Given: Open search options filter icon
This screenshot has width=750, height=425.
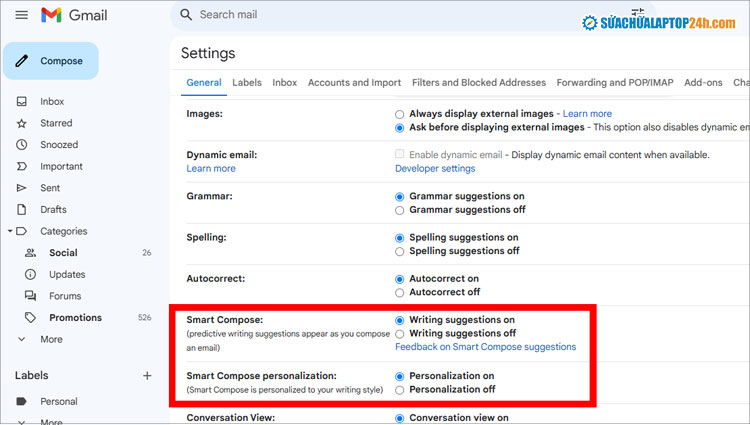Looking at the screenshot, I should click(x=638, y=12).
